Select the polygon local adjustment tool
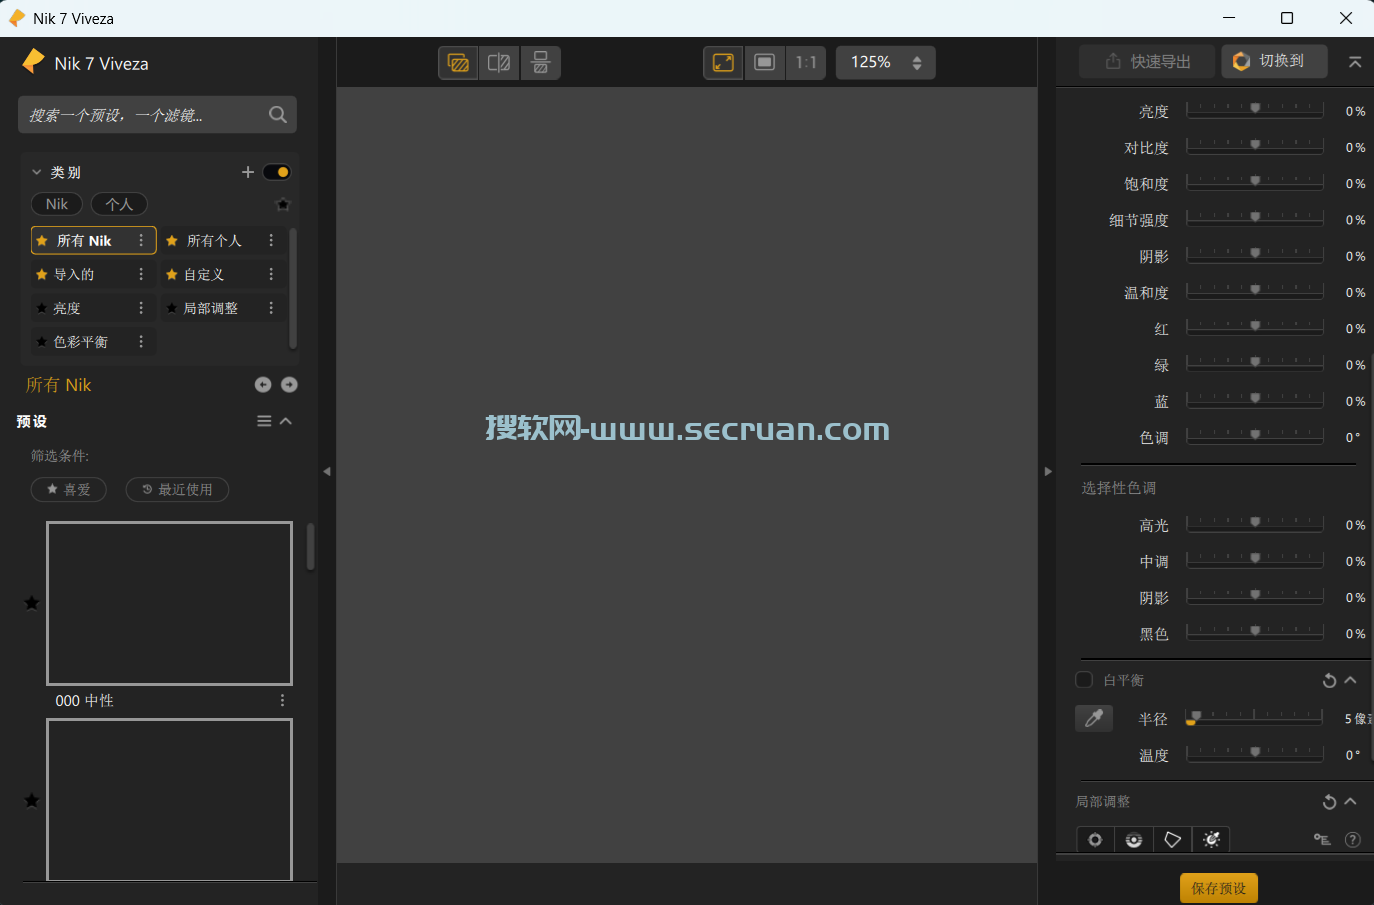1374x905 pixels. (1173, 840)
